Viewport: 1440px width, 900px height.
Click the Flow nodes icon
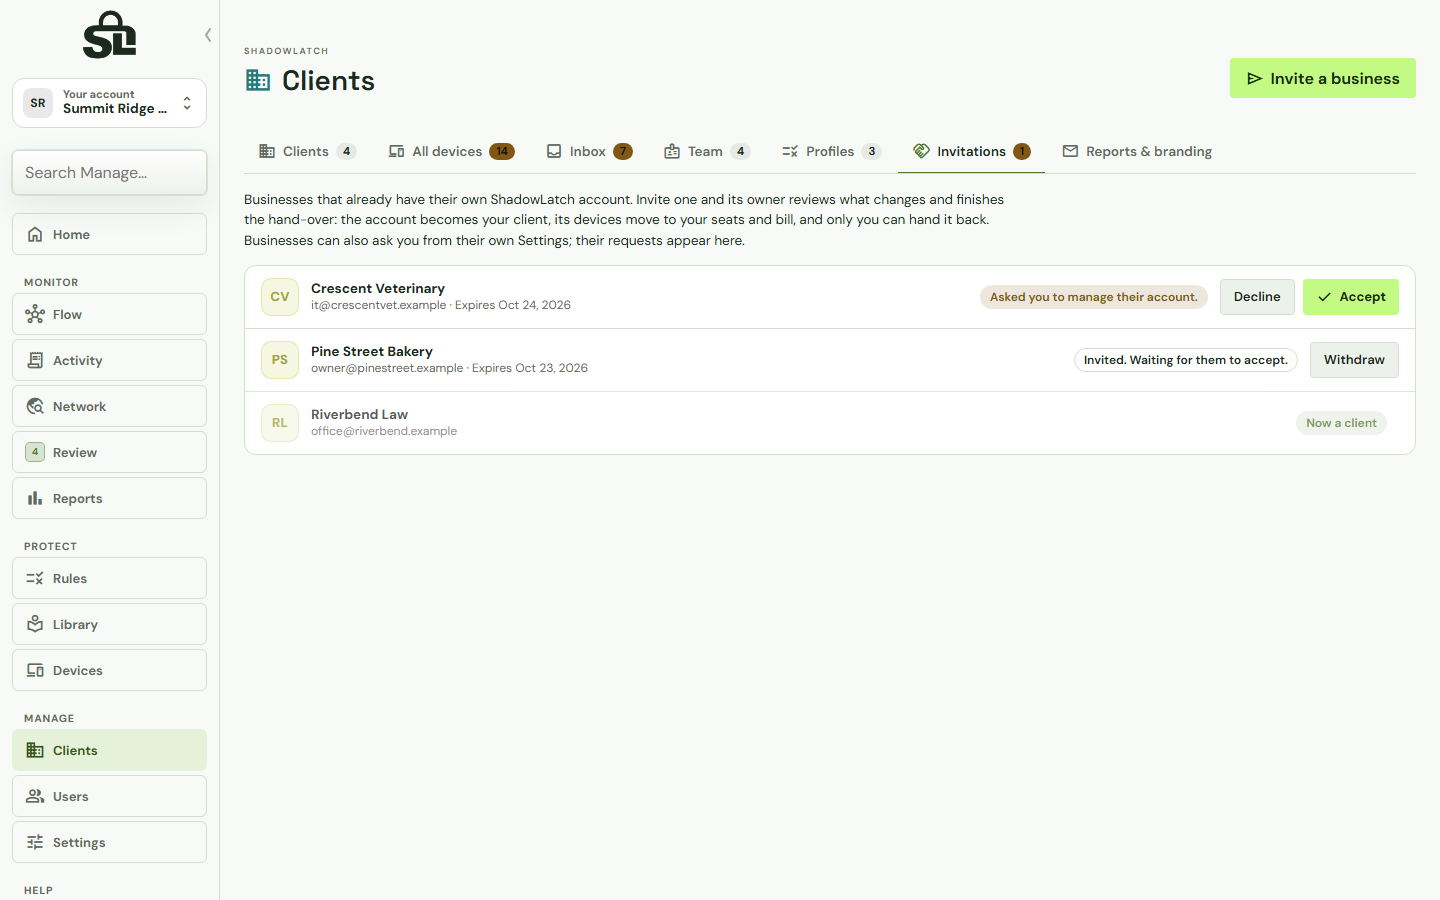(35, 314)
